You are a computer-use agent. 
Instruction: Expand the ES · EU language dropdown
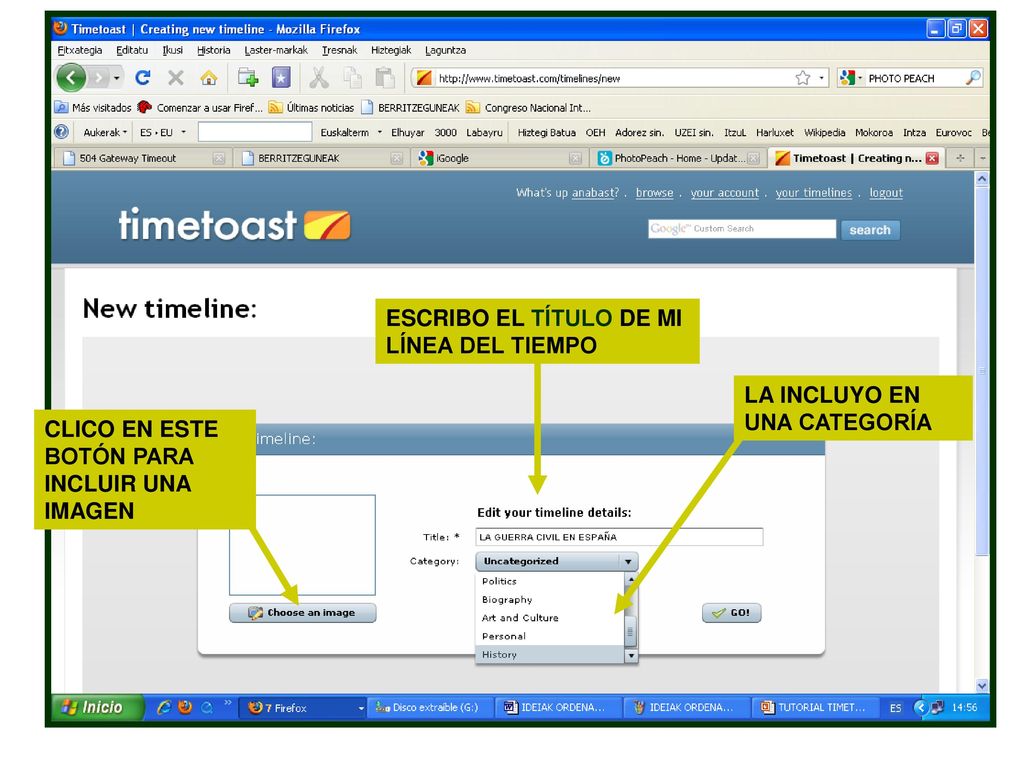(x=163, y=132)
